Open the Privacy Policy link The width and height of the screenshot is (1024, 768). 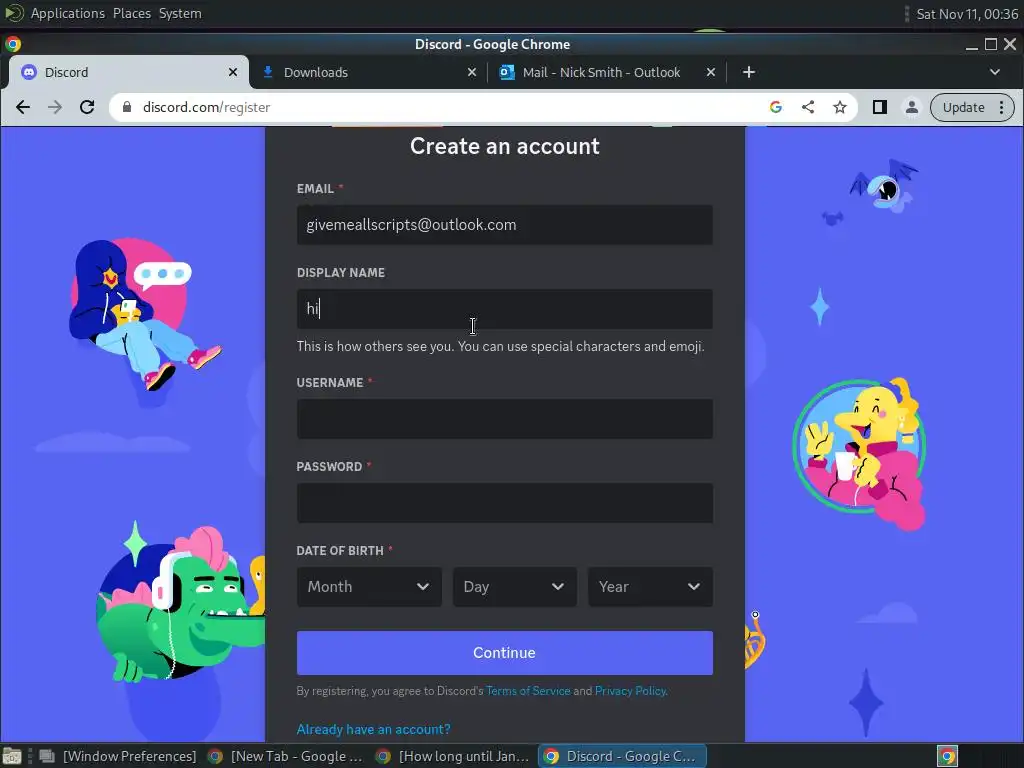[x=631, y=691]
